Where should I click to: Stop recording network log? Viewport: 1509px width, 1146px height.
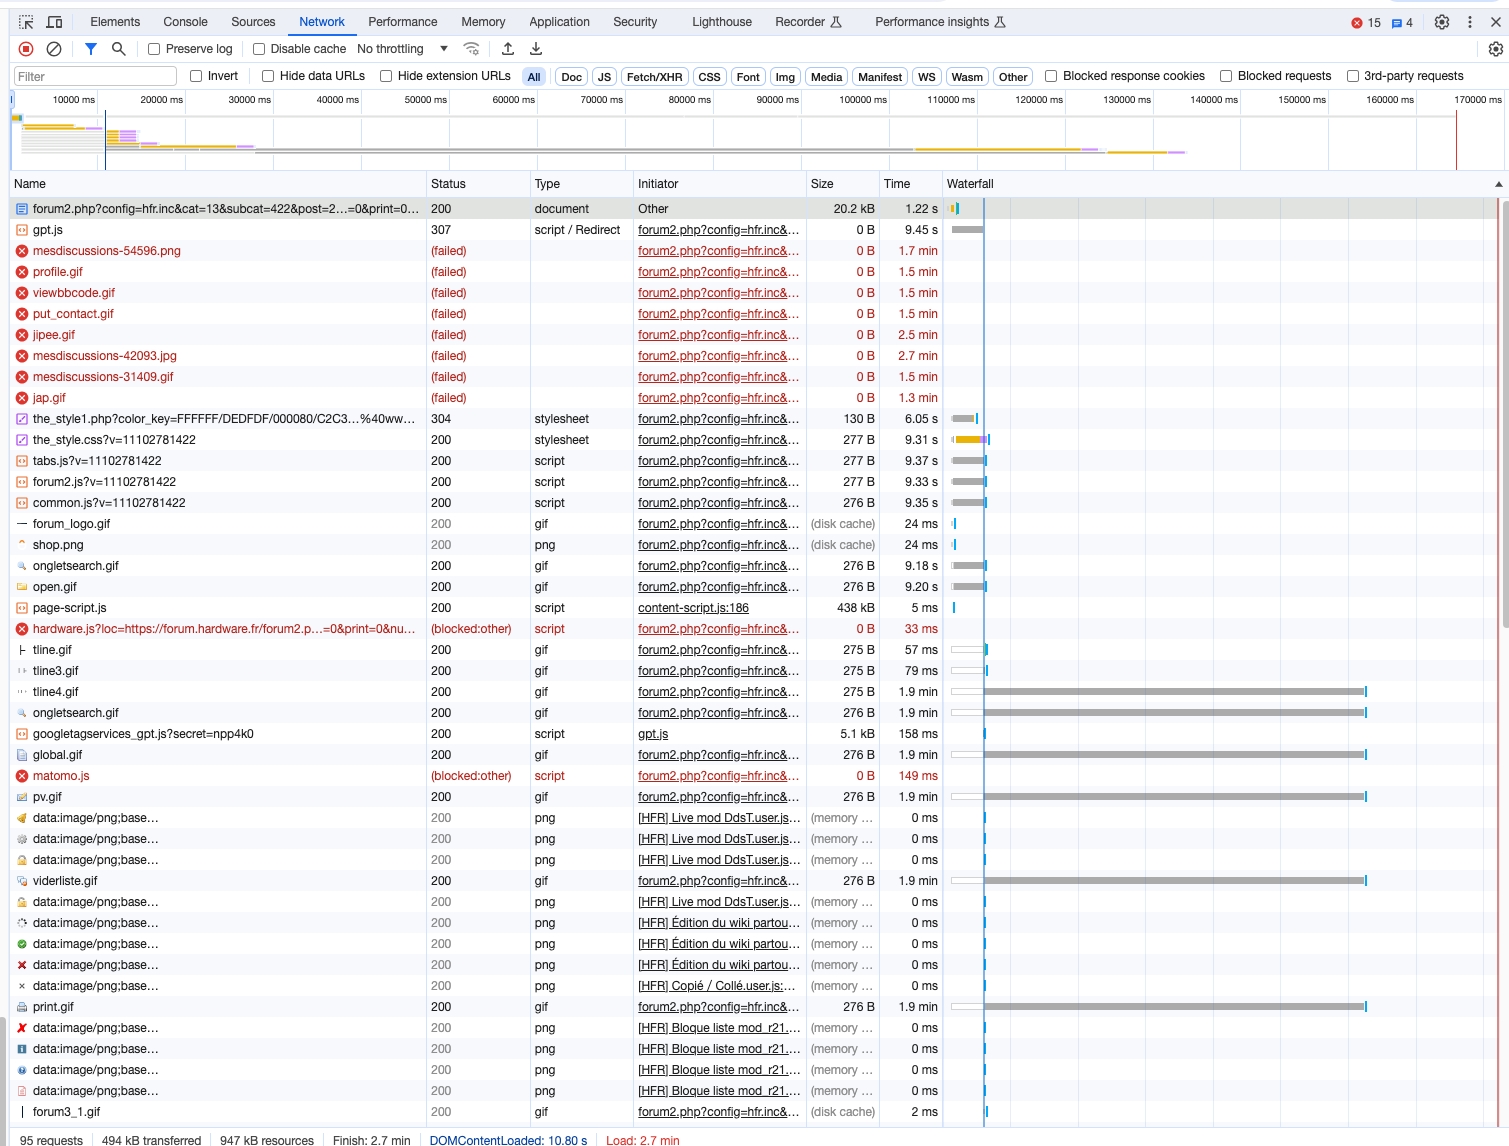point(26,49)
